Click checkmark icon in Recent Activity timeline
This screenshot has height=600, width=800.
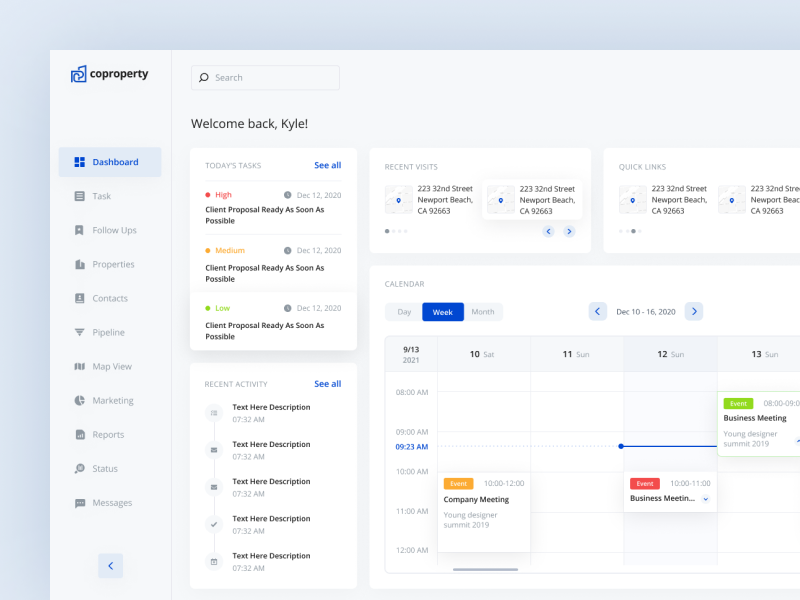214,524
